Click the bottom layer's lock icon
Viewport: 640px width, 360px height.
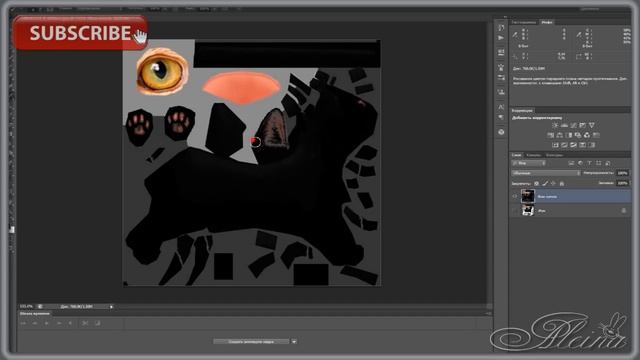click(624, 211)
